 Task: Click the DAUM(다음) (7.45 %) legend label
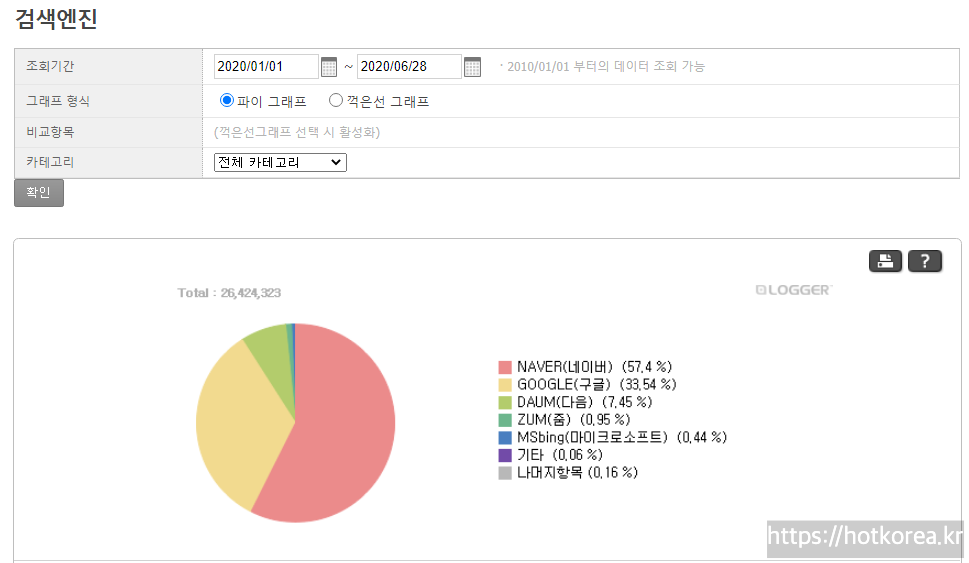click(x=585, y=402)
